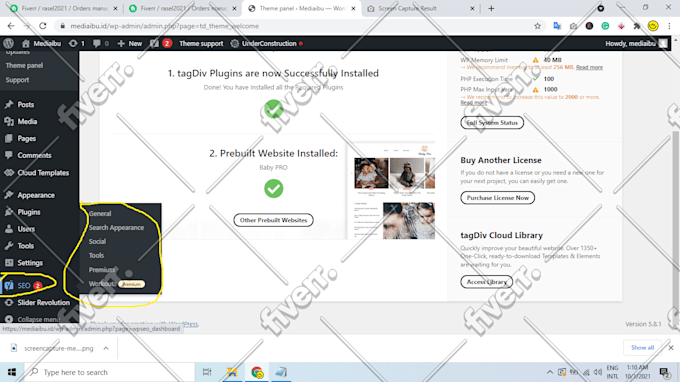Screen dimensions: 680x382
Task: Open the Google Translate extension
Action: [557, 26]
